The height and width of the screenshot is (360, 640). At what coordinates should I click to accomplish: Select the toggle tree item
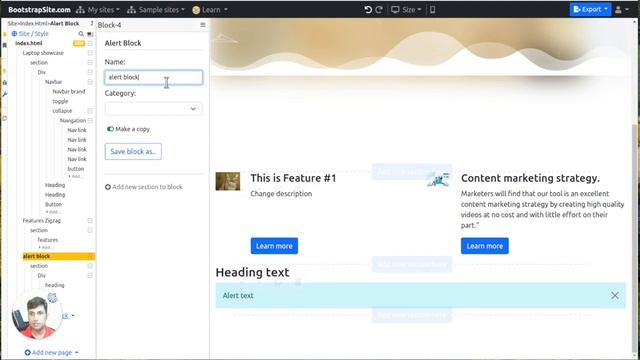coord(60,101)
